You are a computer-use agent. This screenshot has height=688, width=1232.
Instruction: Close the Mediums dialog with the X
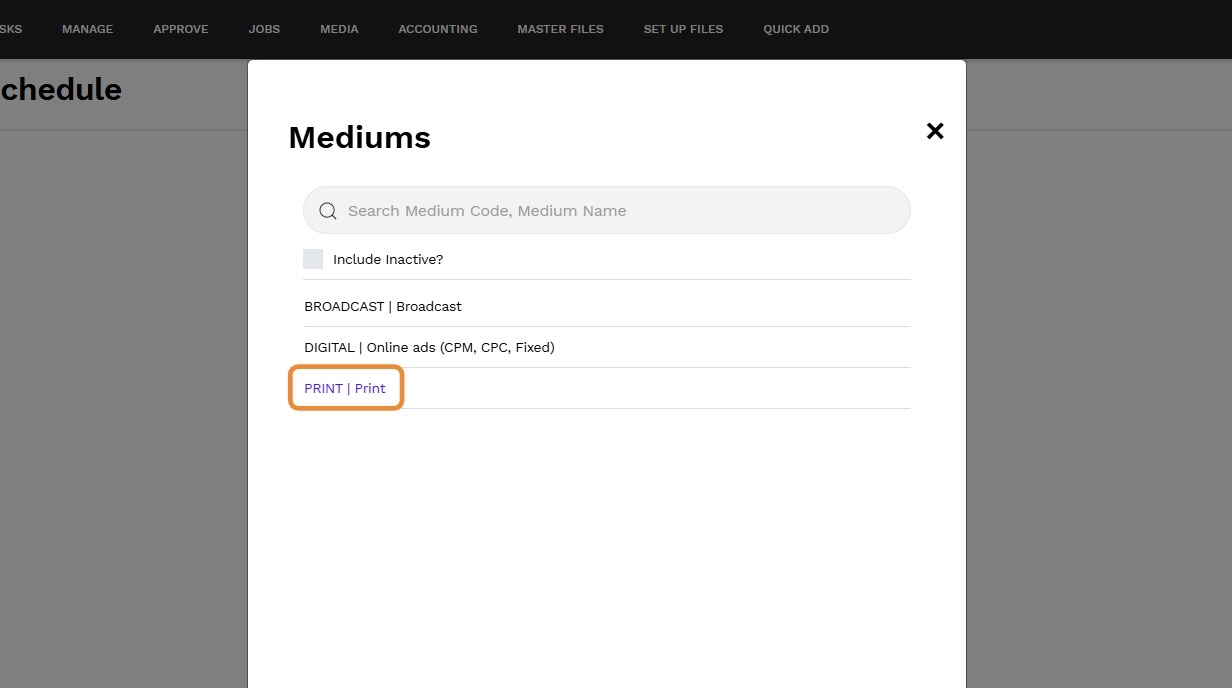tap(935, 131)
